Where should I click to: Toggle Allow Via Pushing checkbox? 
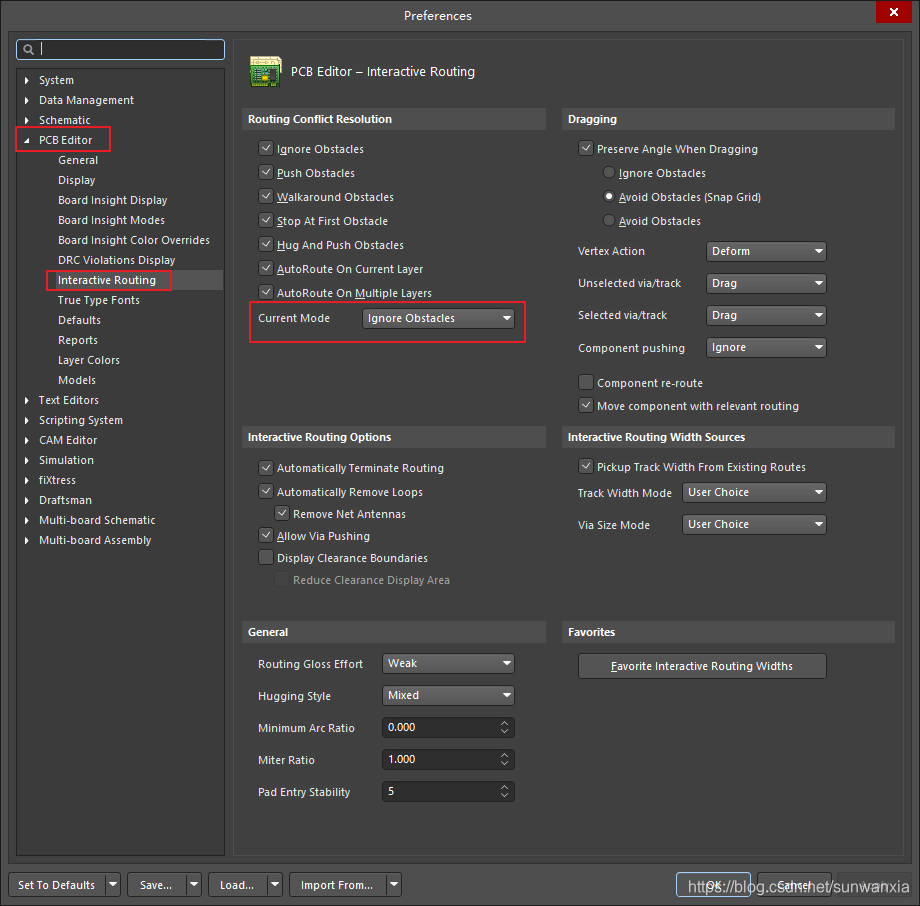click(266, 535)
